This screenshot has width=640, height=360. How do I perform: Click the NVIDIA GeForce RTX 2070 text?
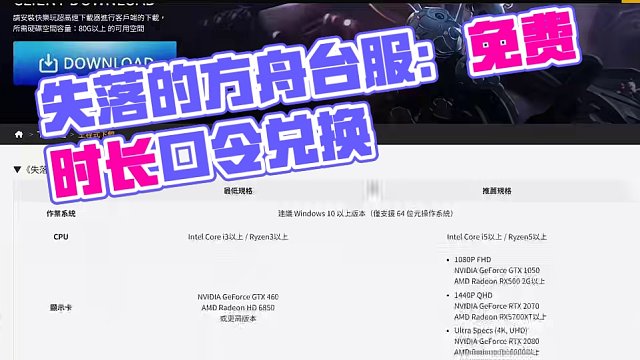coord(497,306)
